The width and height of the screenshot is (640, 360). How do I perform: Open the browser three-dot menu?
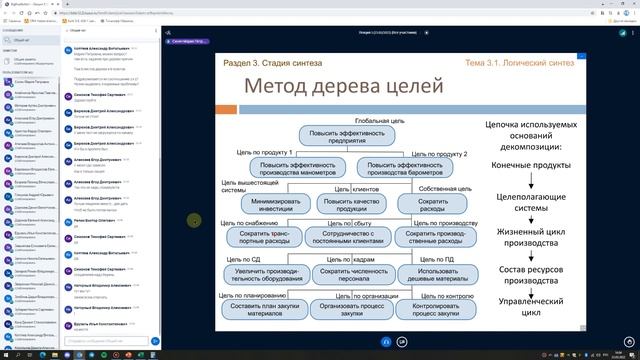(634, 13)
